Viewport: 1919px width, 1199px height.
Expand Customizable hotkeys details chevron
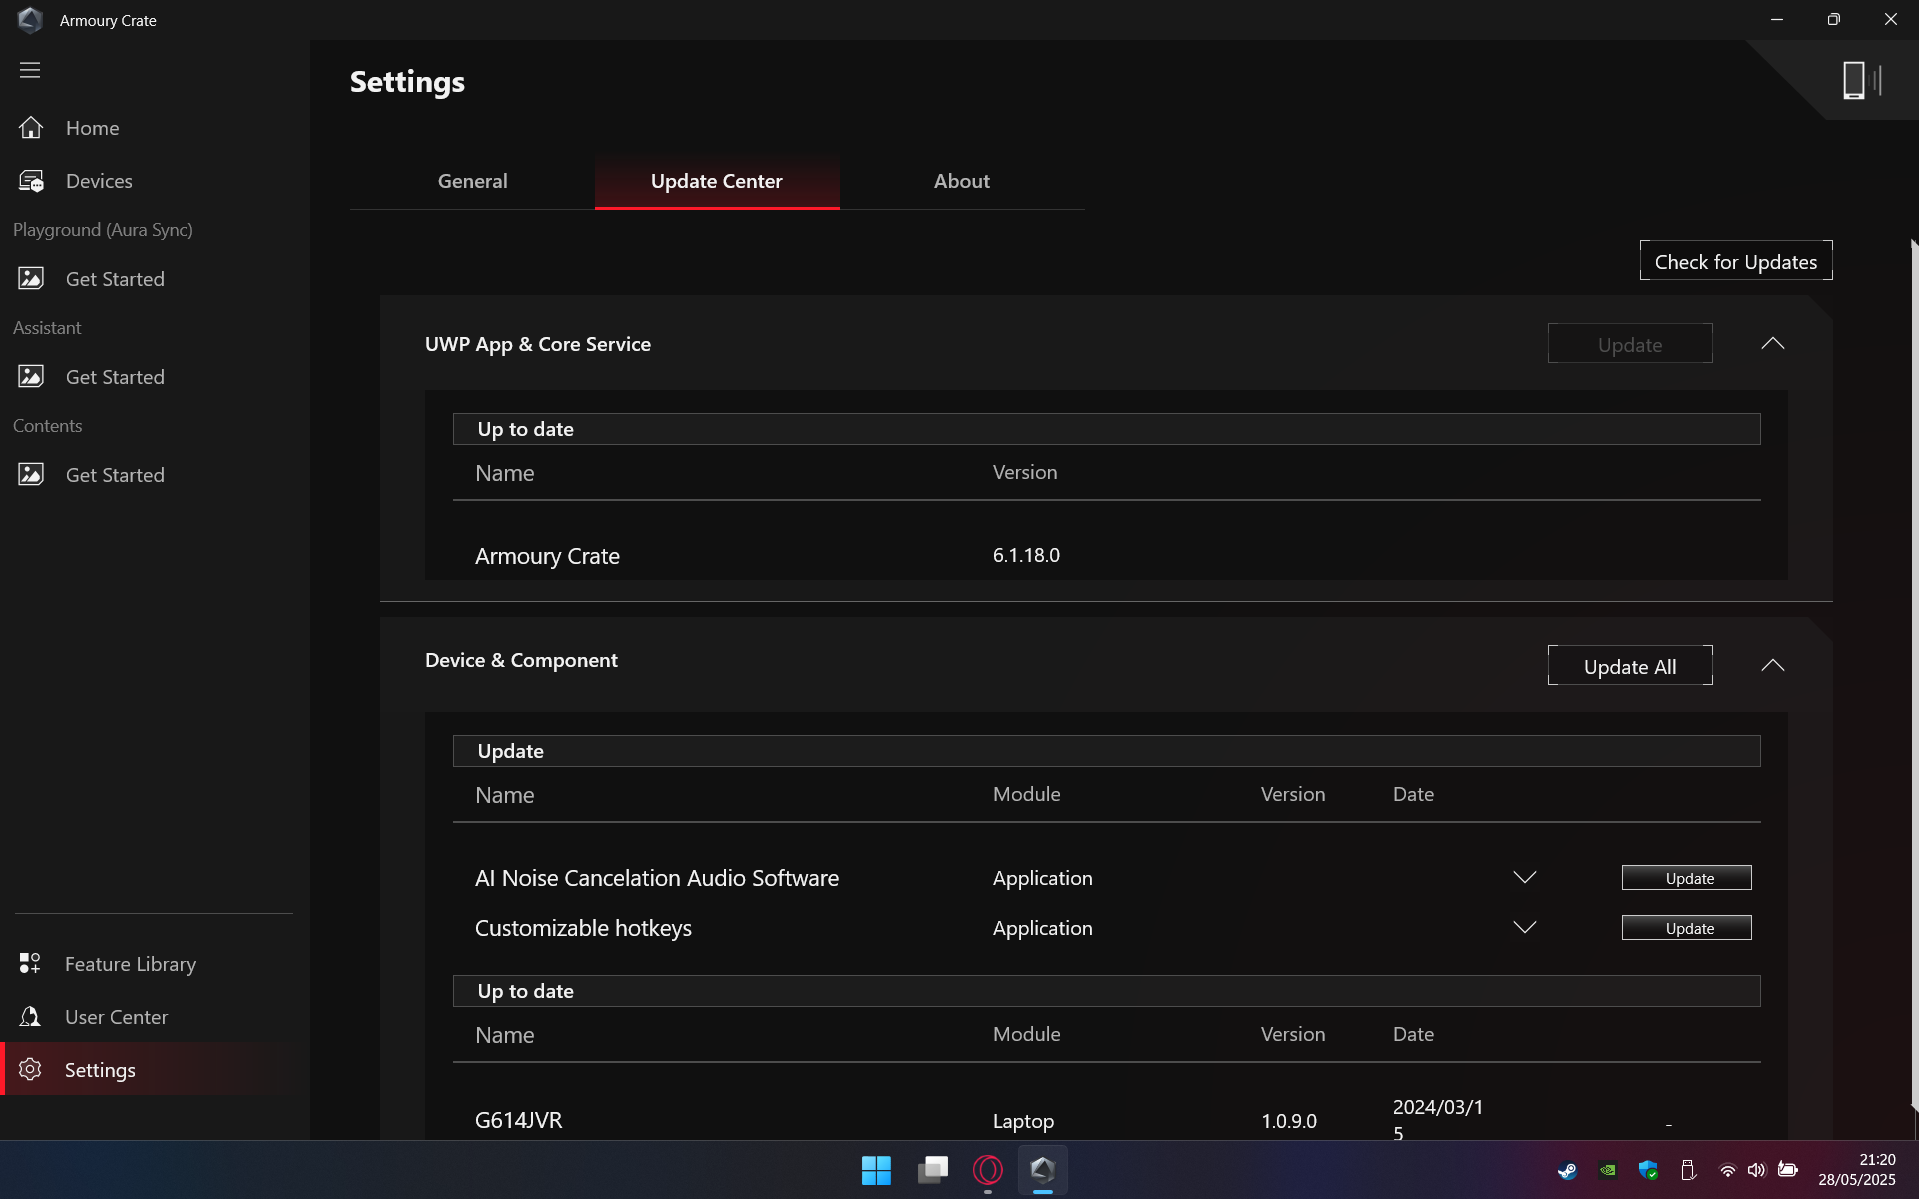tap(1524, 928)
